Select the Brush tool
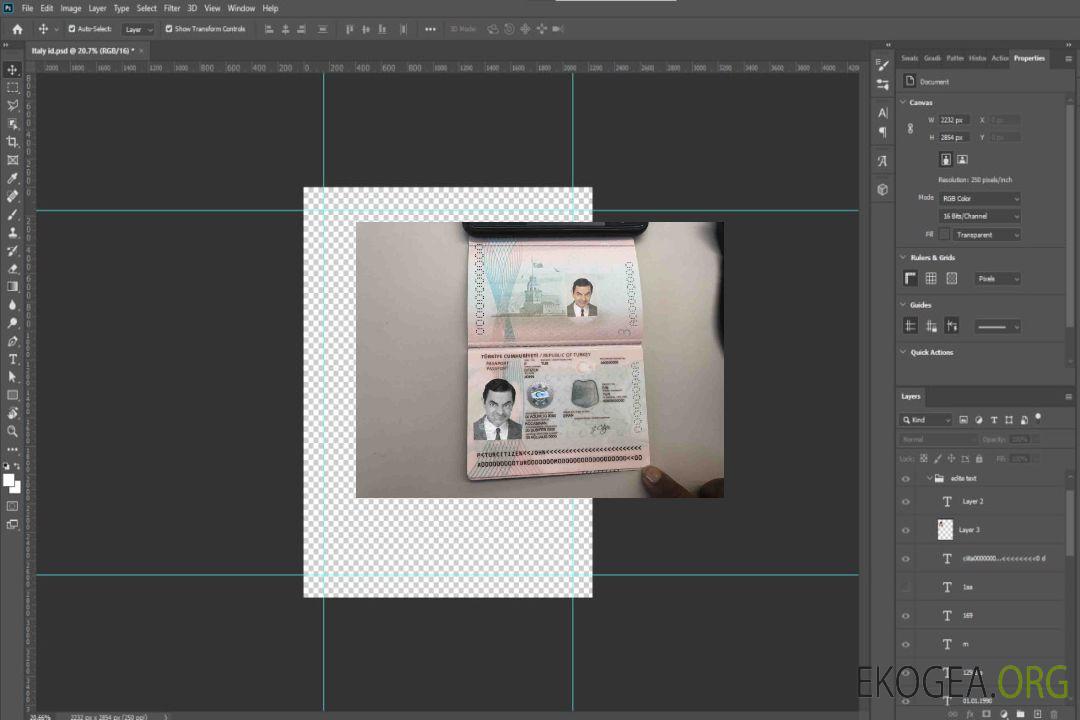Viewport: 1080px width, 720px height. click(12, 214)
